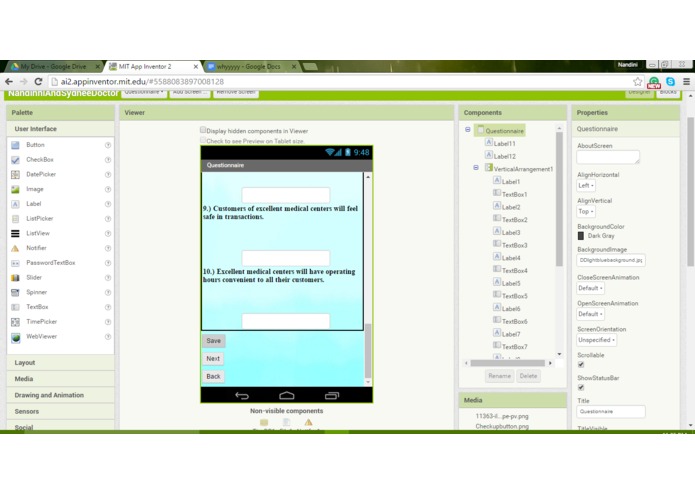This screenshot has width=695, height=494.
Task: Click the Components panel horizontal scrollbar
Action: coord(508,363)
